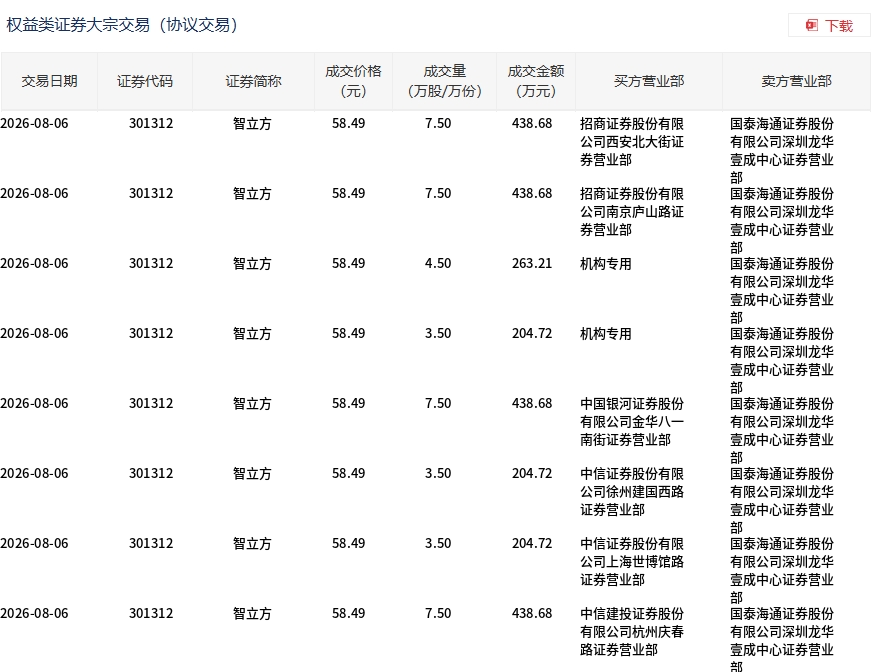Viewport: 872px width, 672px height.
Task: Click seller 国泰海通证券 in the 西安北大街 row
Action: tap(782, 150)
